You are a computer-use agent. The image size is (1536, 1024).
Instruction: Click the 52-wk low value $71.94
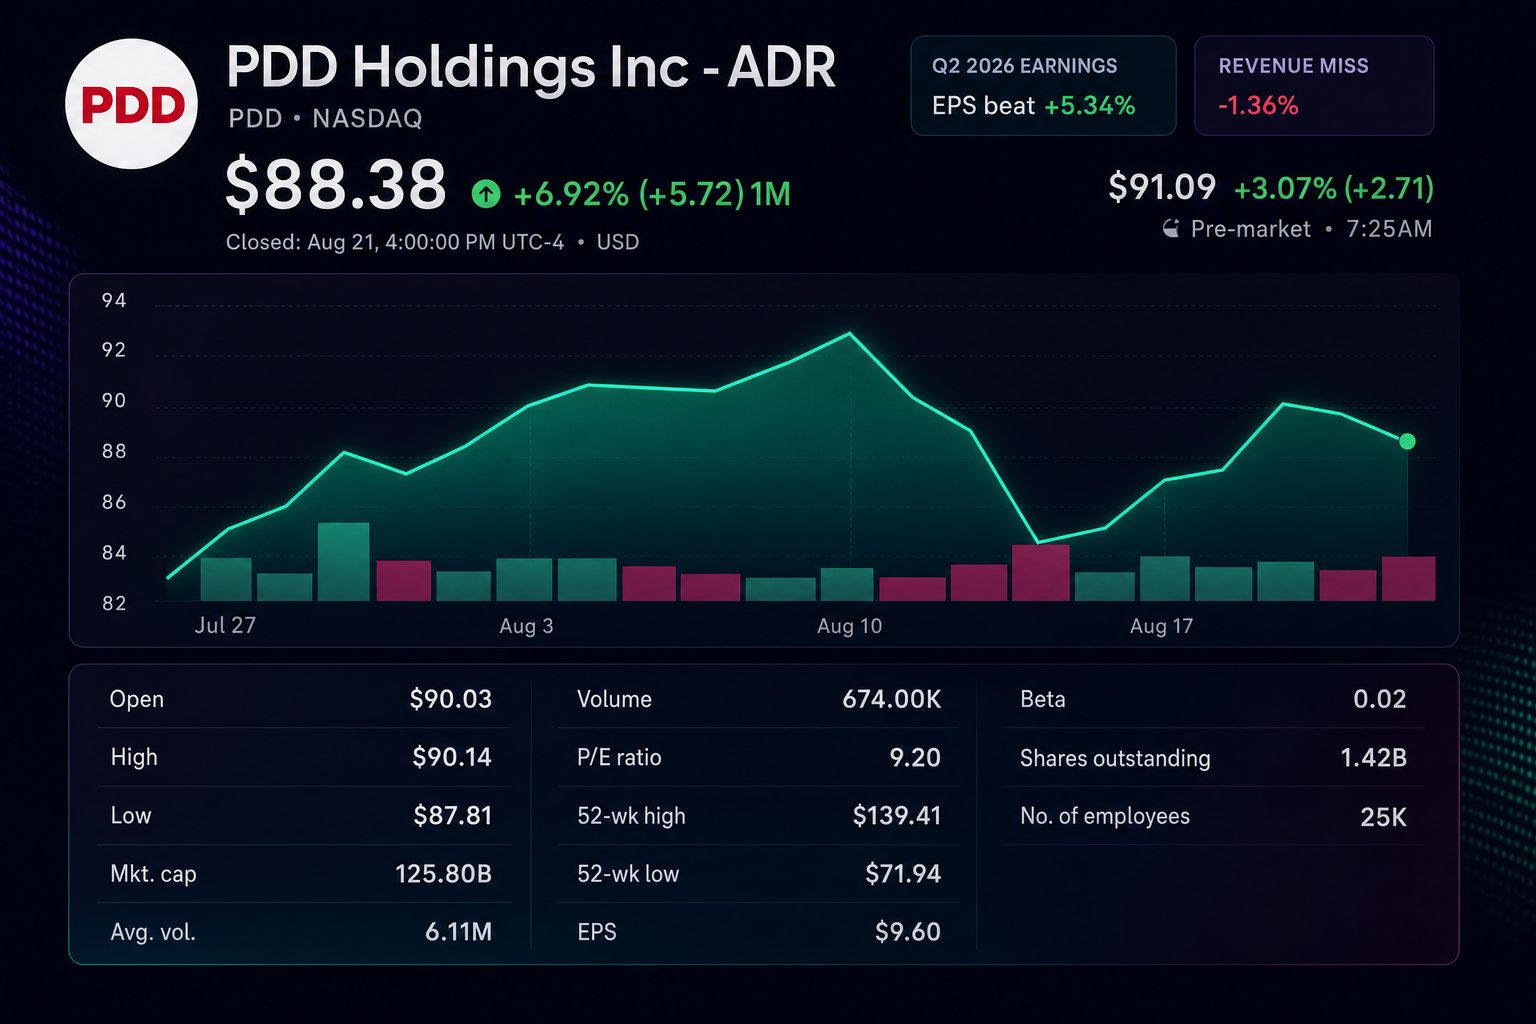[x=903, y=874]
